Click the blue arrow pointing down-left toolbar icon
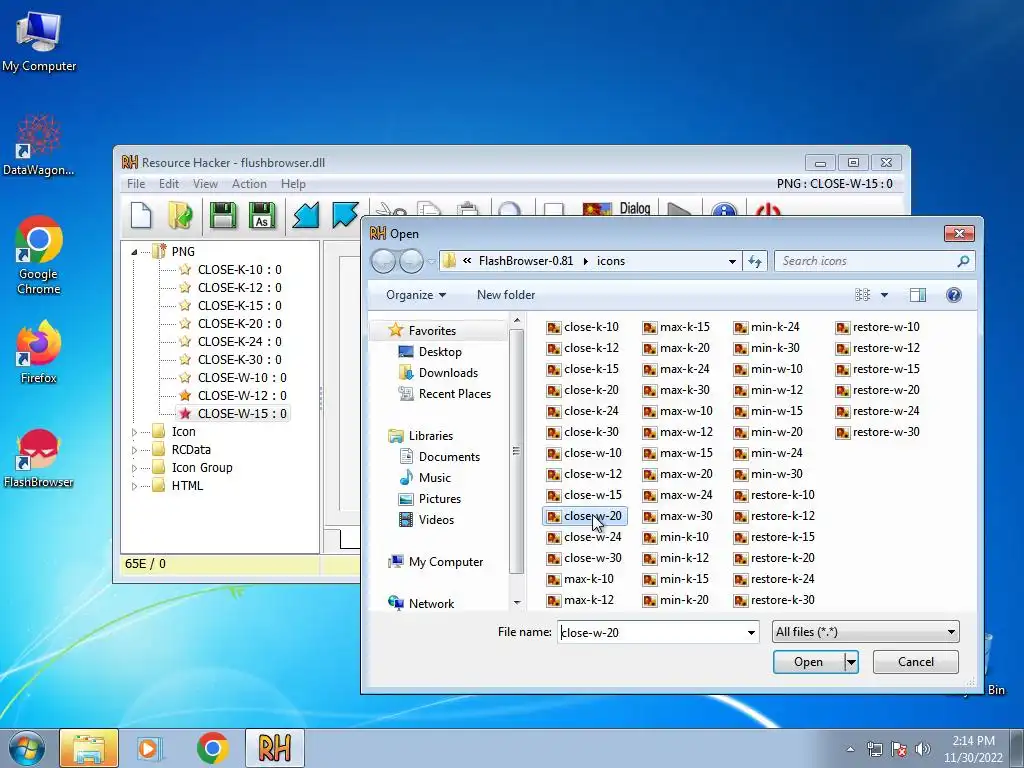Image resolution: width=1024 pixels, height=768 pixels. point(305,215)
